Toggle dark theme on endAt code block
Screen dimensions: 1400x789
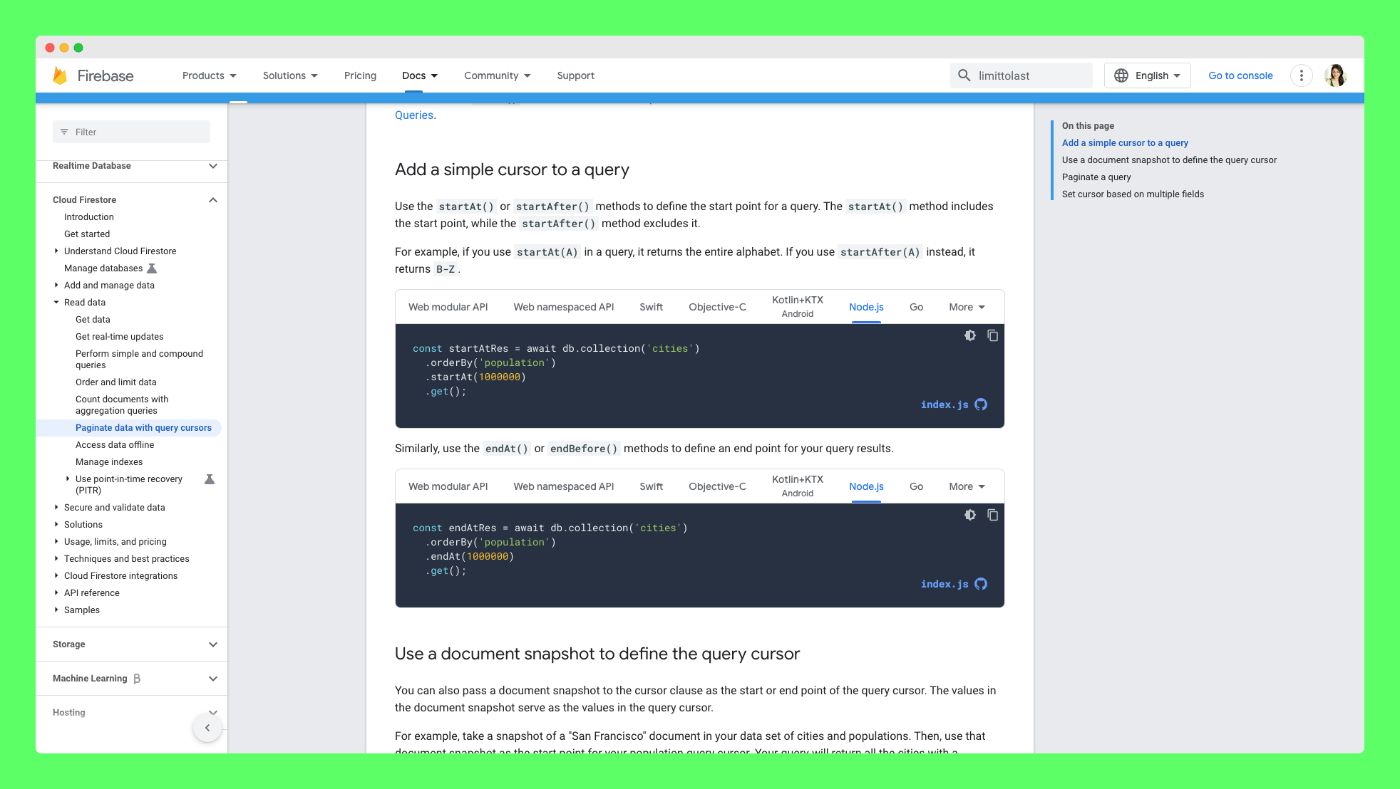tap(970, 515)
